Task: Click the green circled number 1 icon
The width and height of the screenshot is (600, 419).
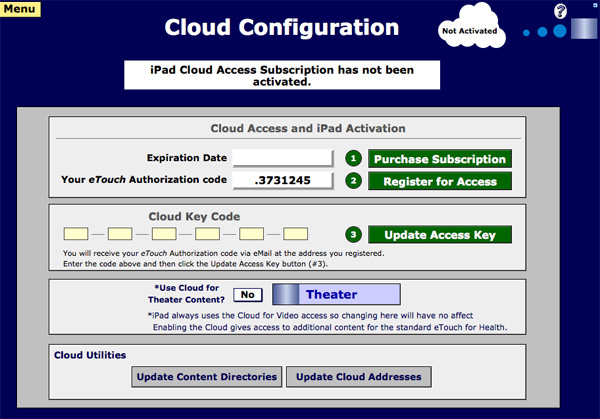Action: (x=353, y=158)
